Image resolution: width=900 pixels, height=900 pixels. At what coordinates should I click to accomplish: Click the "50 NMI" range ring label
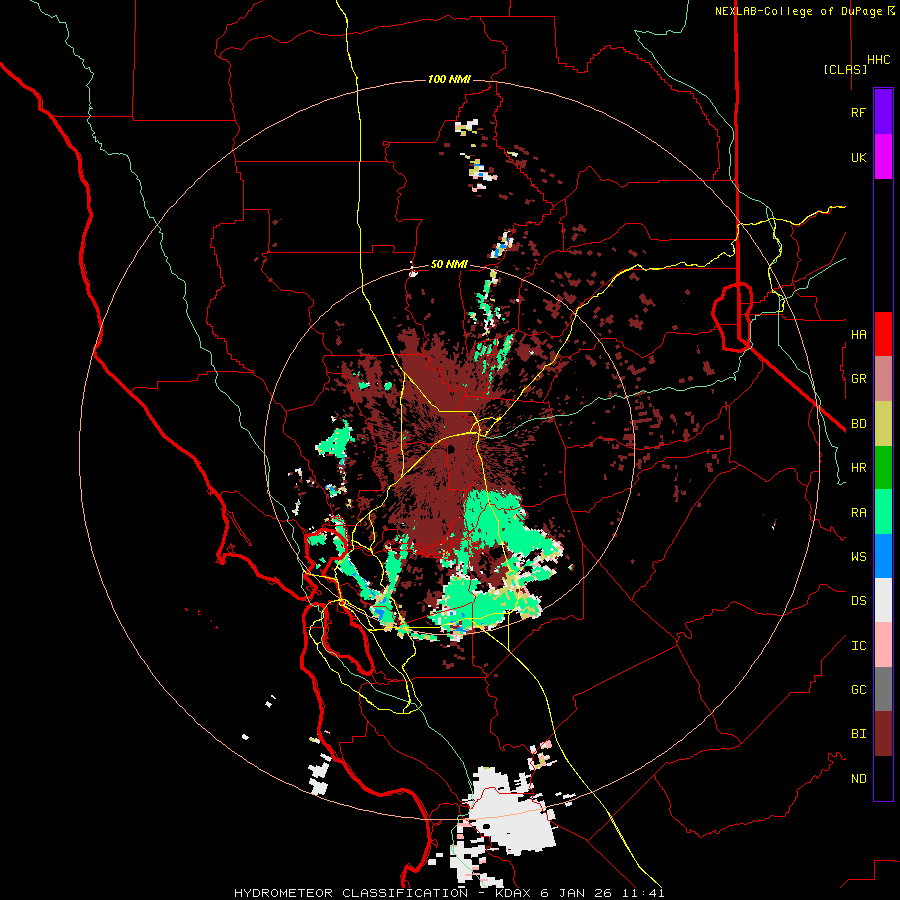pyautogui.click(x=449, y=265)
